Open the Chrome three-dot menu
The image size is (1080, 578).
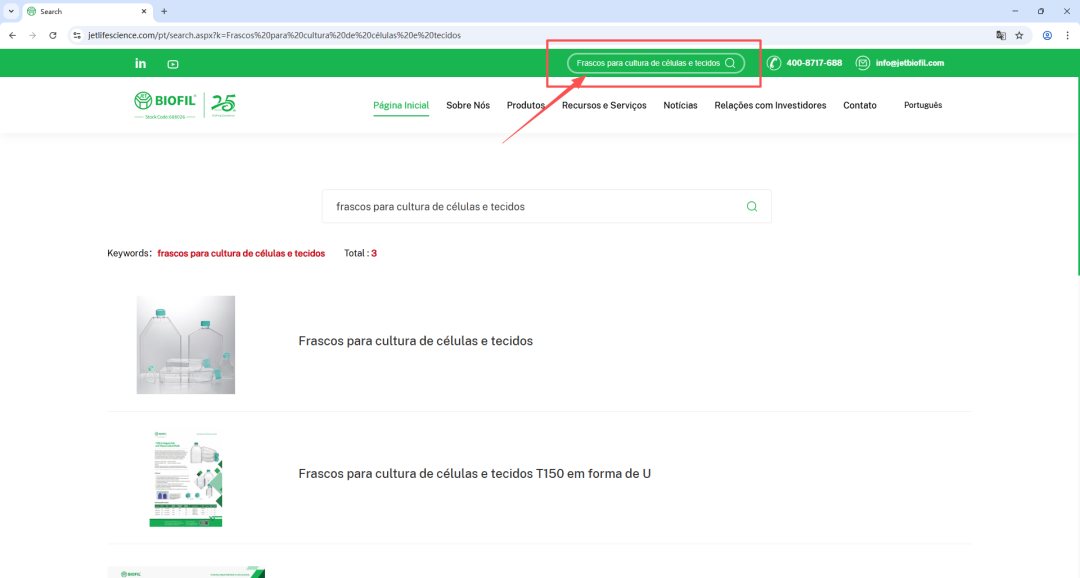click(x=1068, y=35)
